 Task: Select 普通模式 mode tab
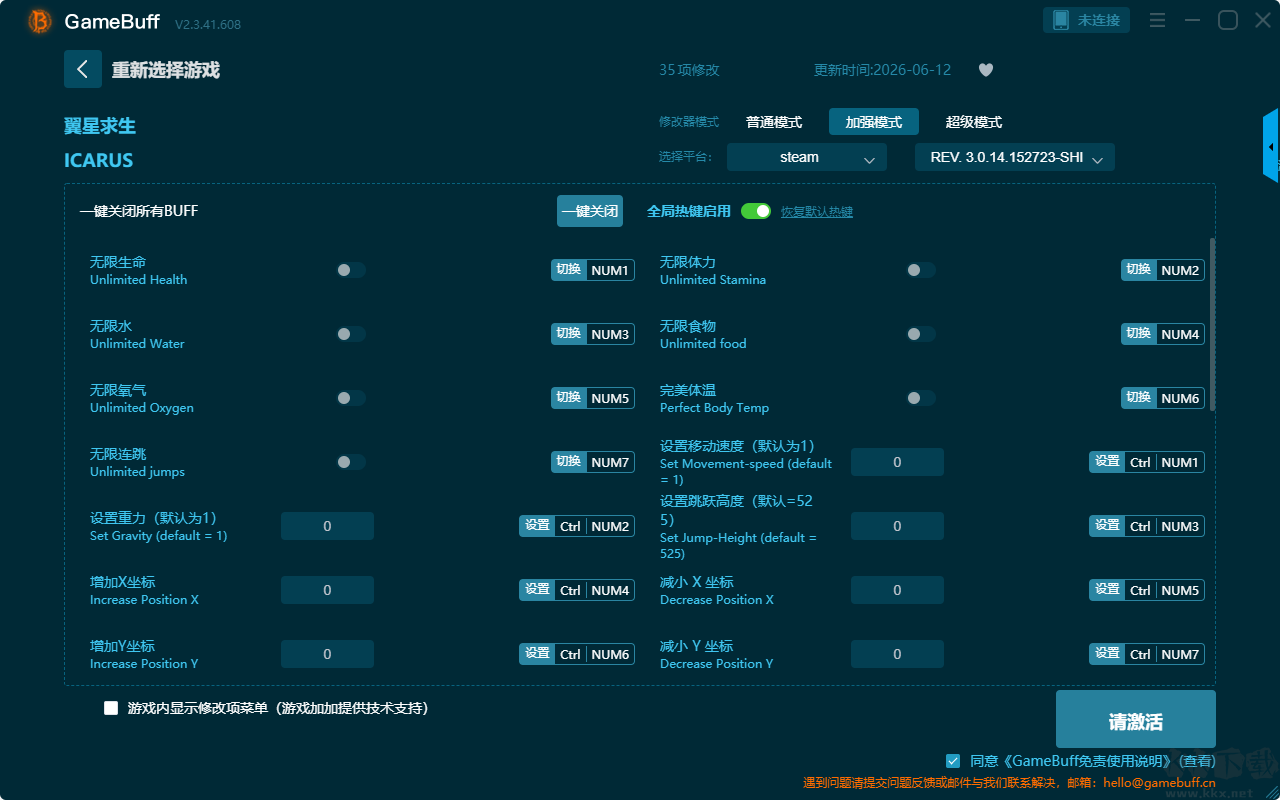pyautogui.click(x=774, y=122)
